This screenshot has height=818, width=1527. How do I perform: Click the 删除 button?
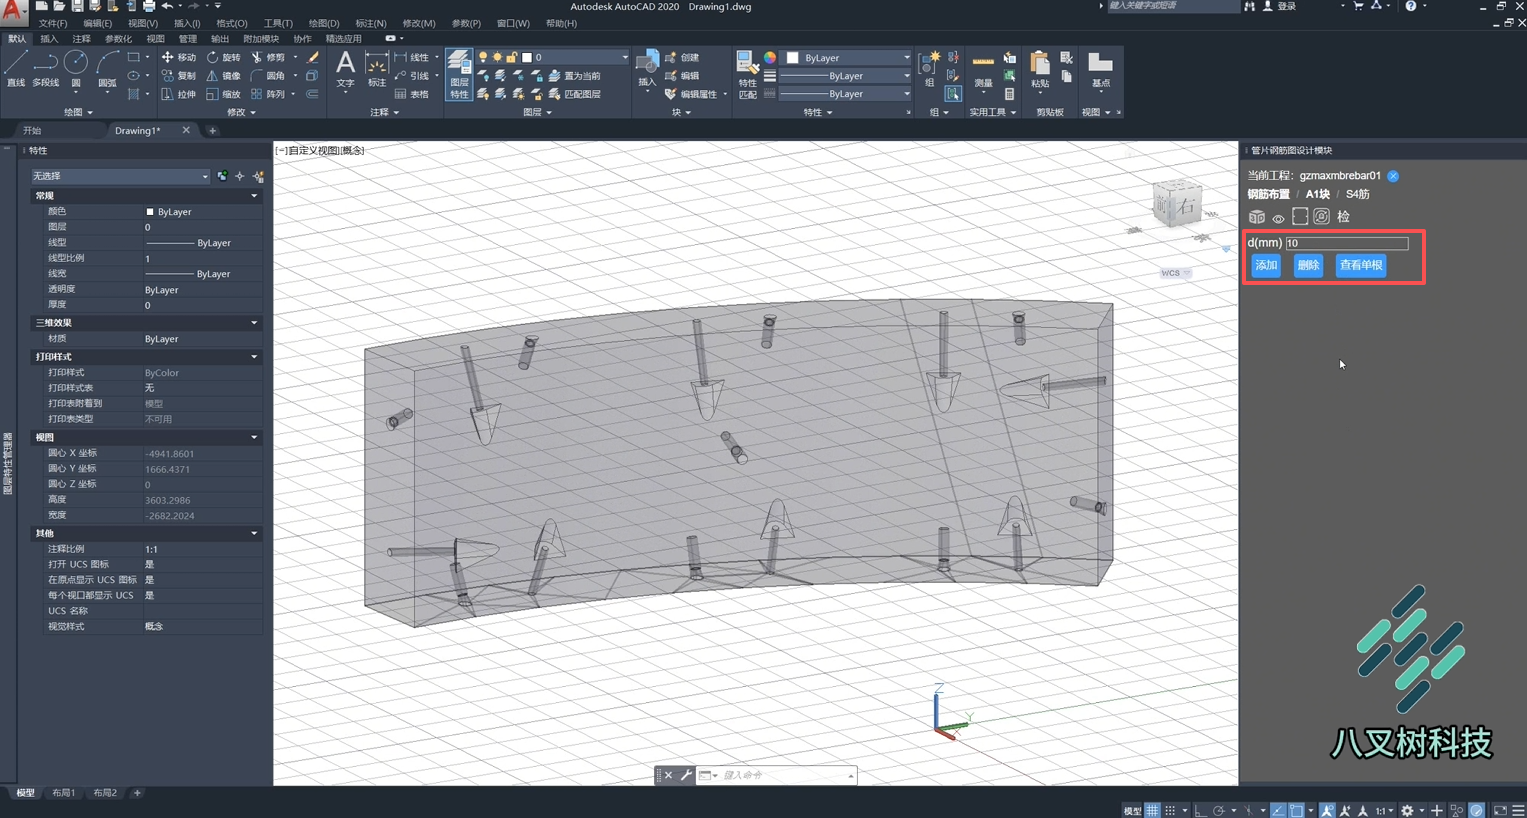[x=1308, y=265]
